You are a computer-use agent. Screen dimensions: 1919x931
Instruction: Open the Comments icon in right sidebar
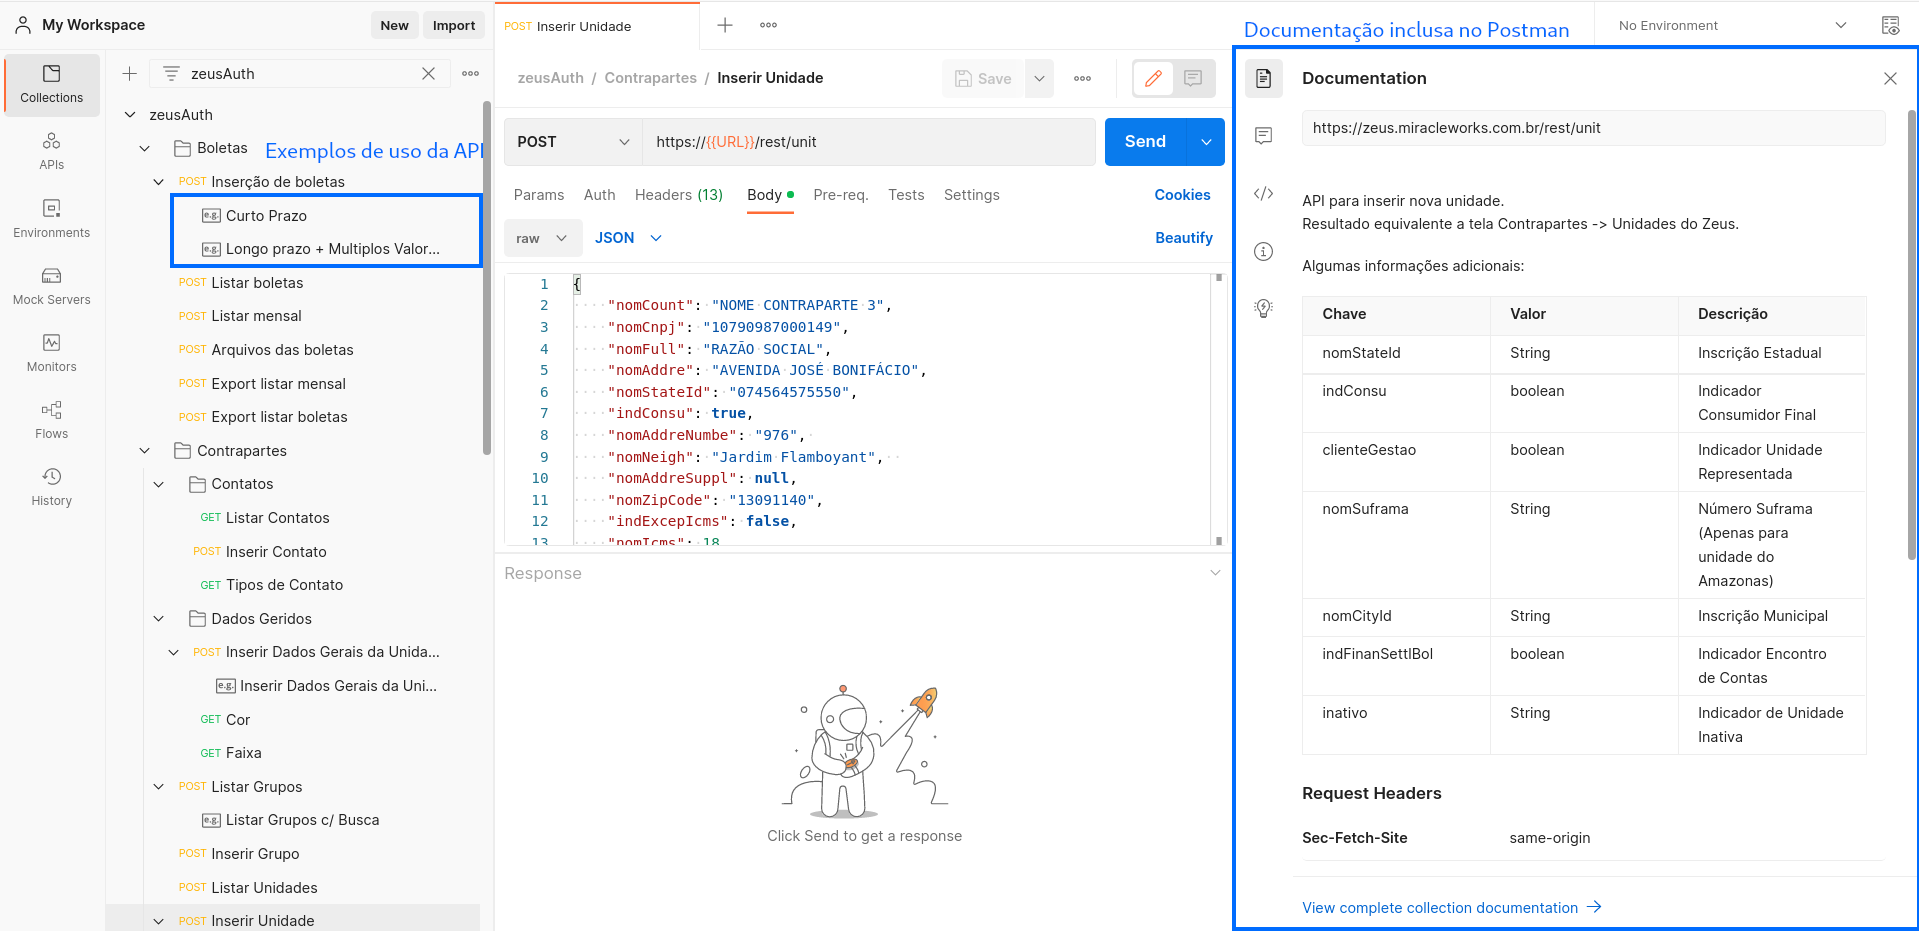pyautogui.click(x=1264, y=136)
